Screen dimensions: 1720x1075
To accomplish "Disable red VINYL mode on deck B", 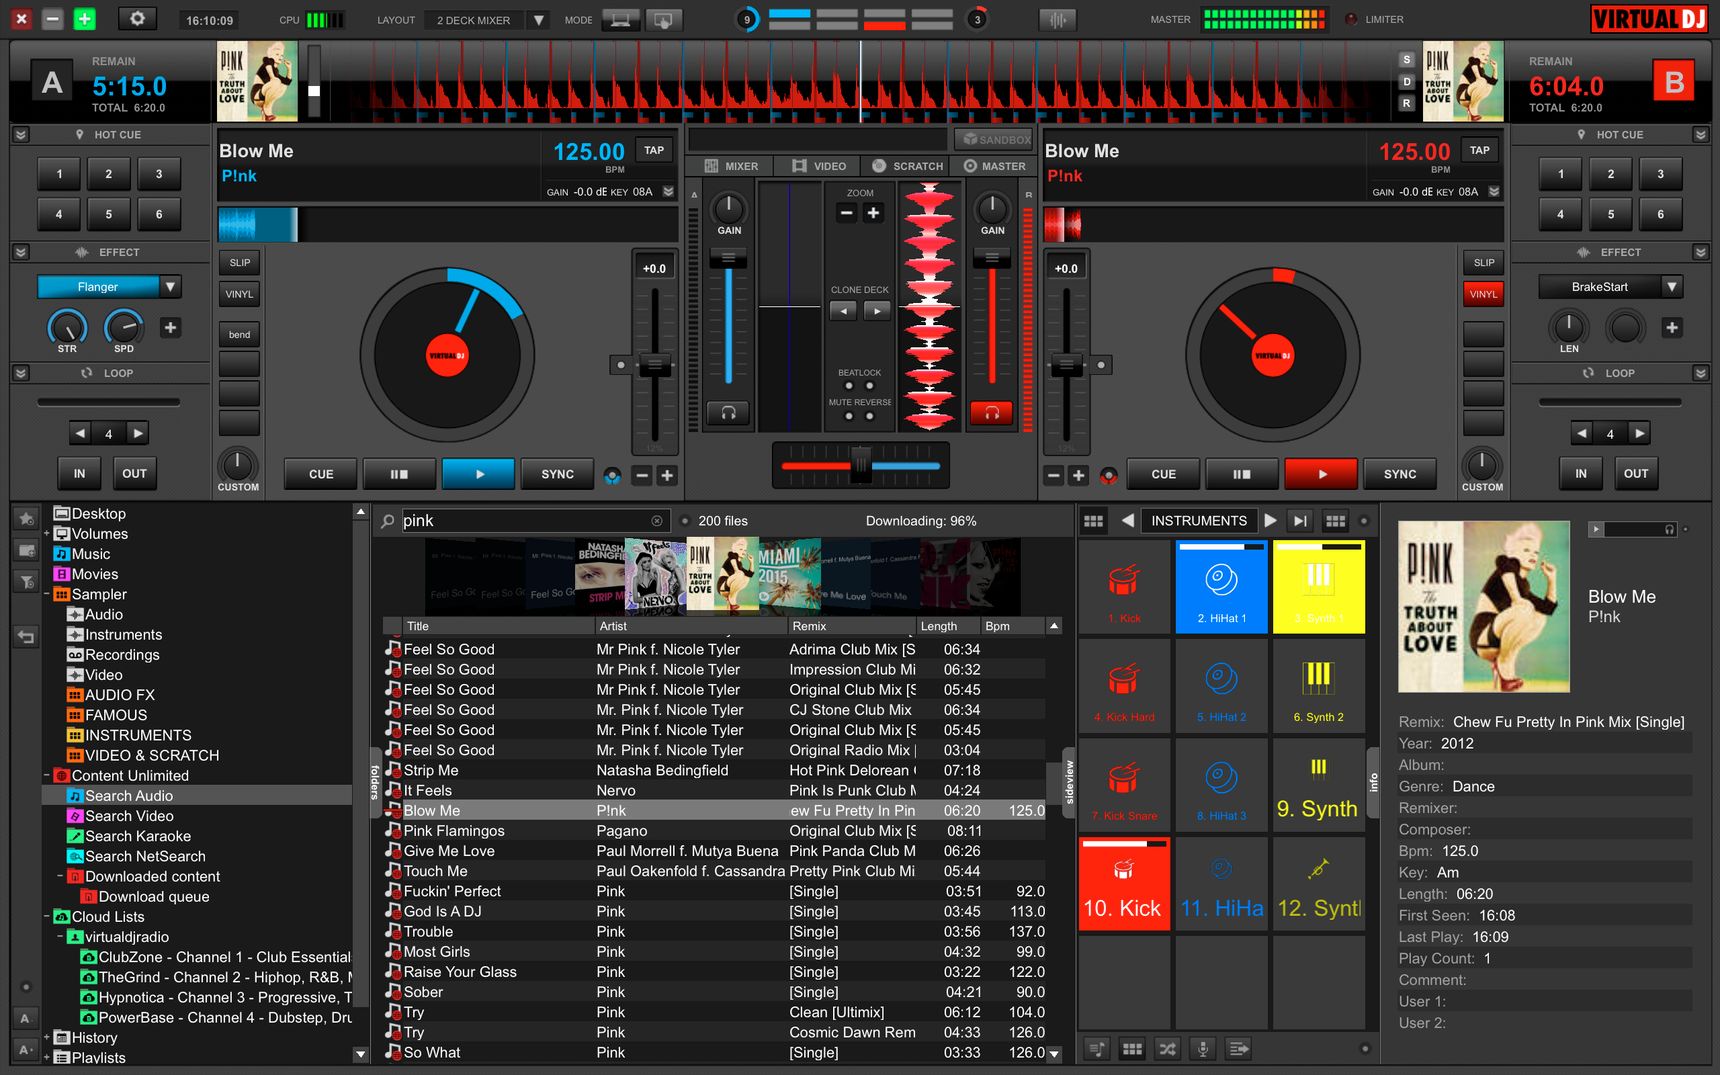I will pyautogui.click(x=1484, y=294).
